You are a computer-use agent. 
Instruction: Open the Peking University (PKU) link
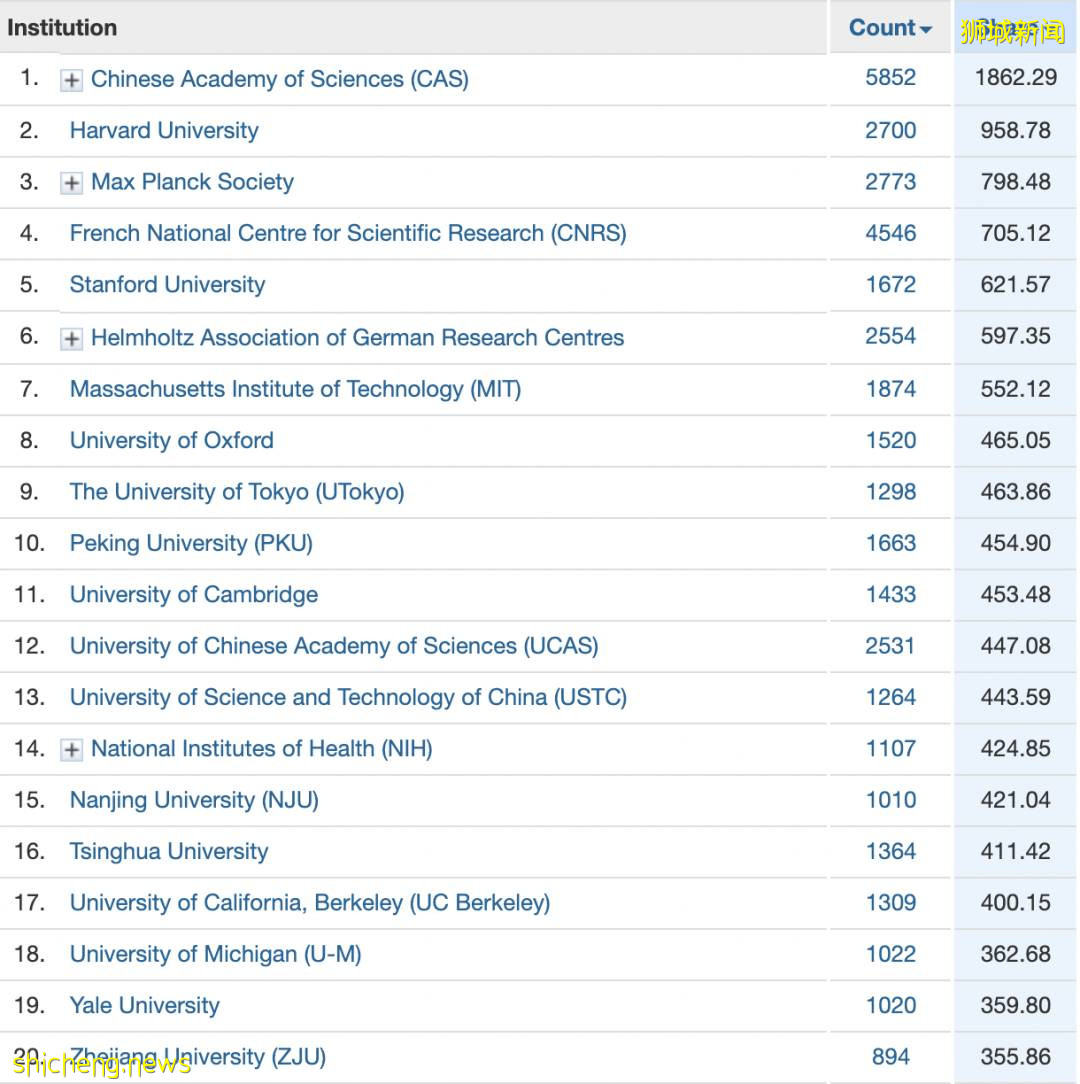tap(190, 543)
